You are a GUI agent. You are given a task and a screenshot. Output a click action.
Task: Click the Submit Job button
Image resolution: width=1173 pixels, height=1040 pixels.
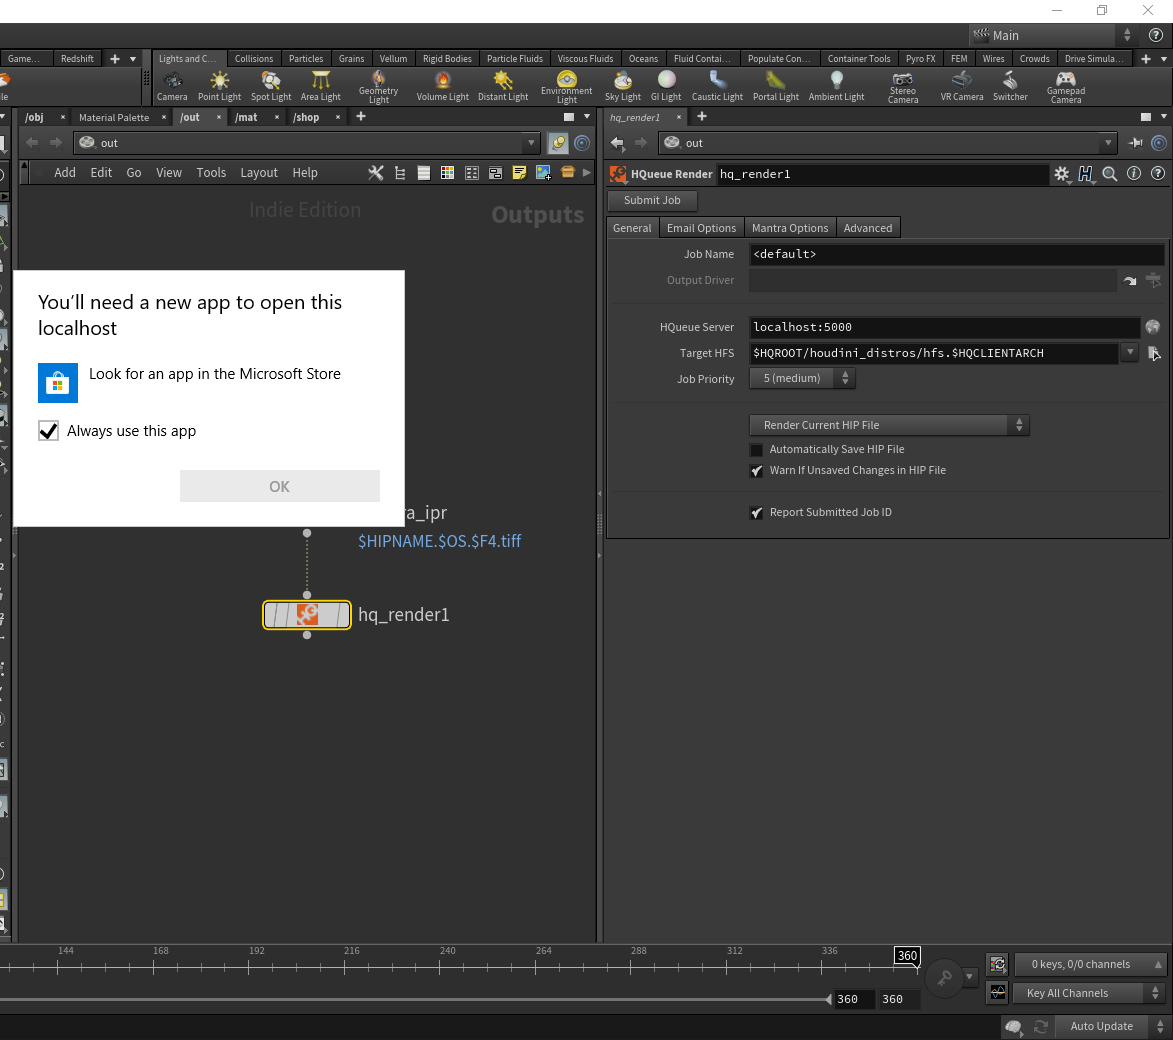click(x=652, y=201)
